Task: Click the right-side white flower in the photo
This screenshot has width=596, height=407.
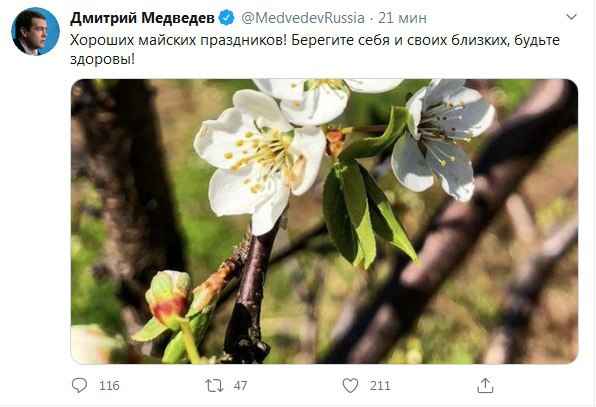Action: pos(443,139)
